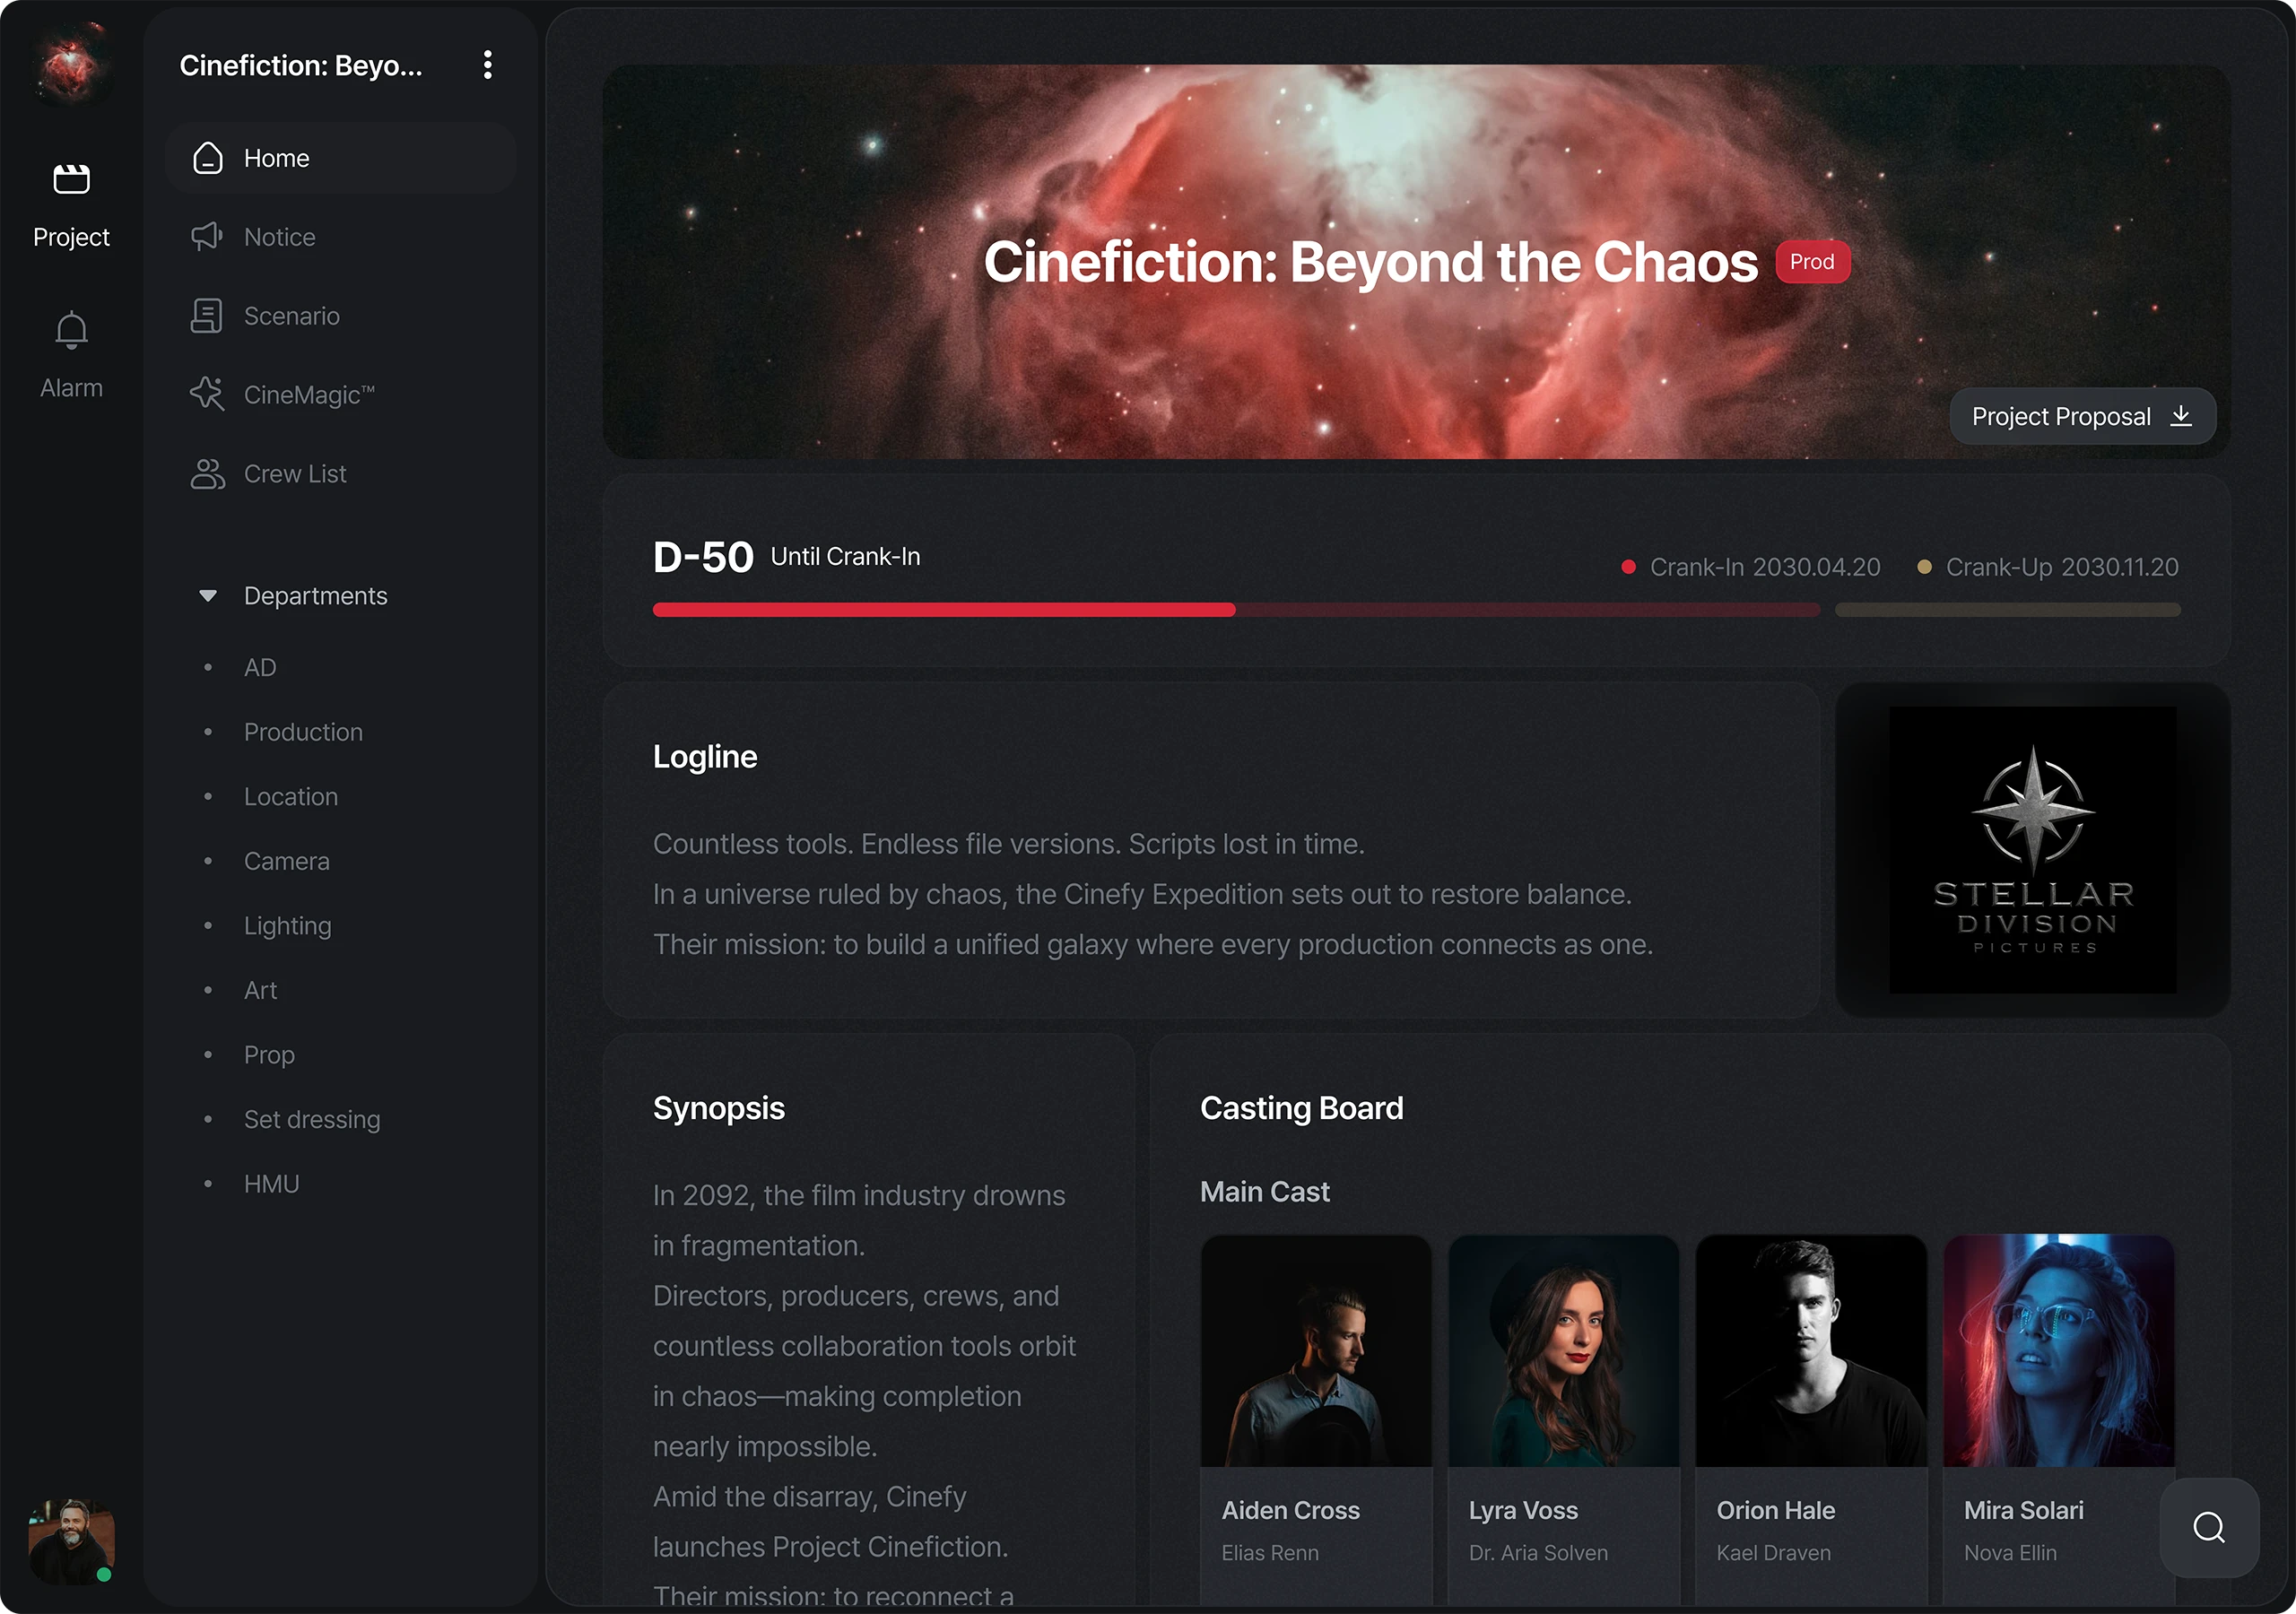
Task: Open the Stellar Division Pictures logo
Action: (2032, 850)
